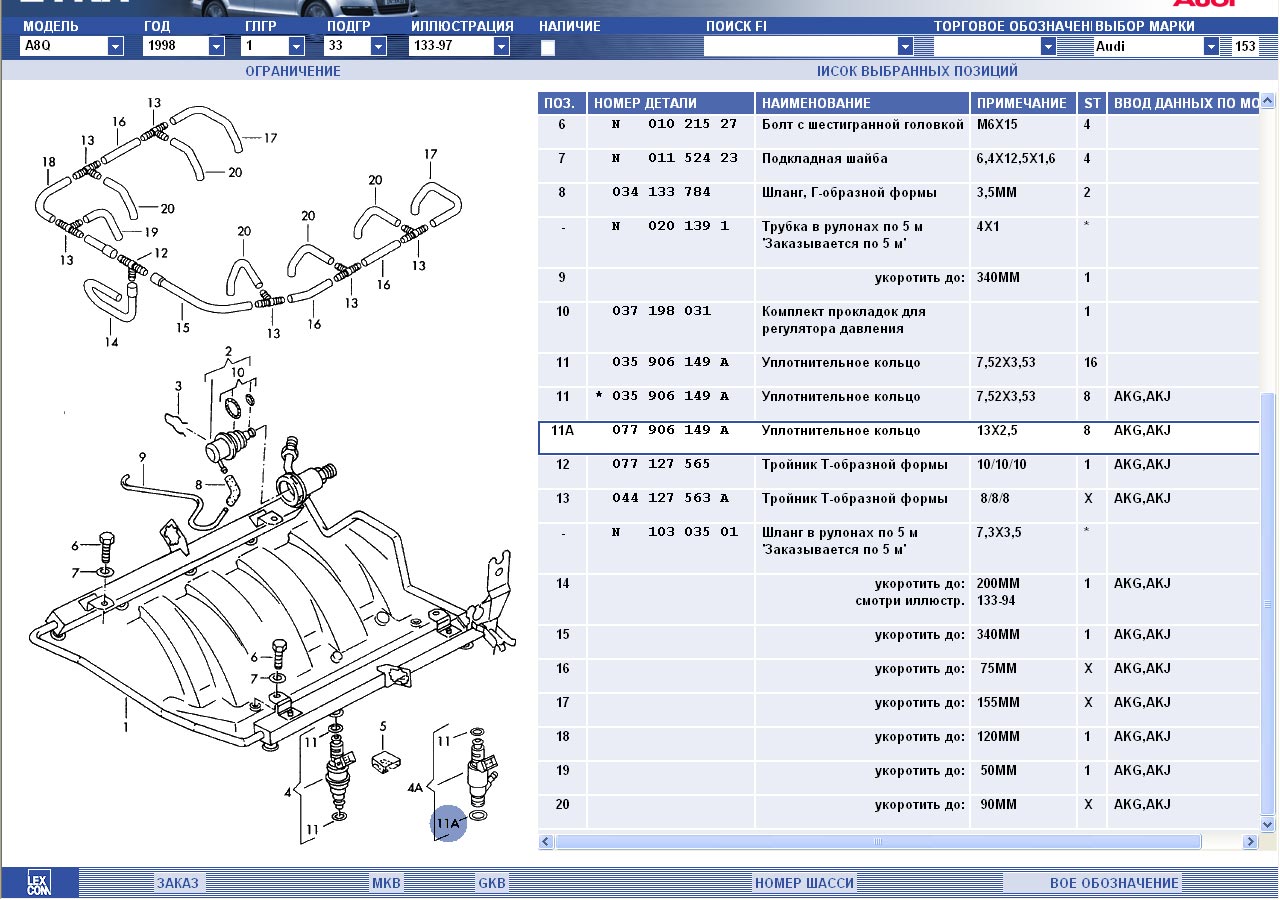Expand the ПОДГР dropdown showing 33
The width and height of the screenshot is (1280, 900).
[x=378, y=46]
